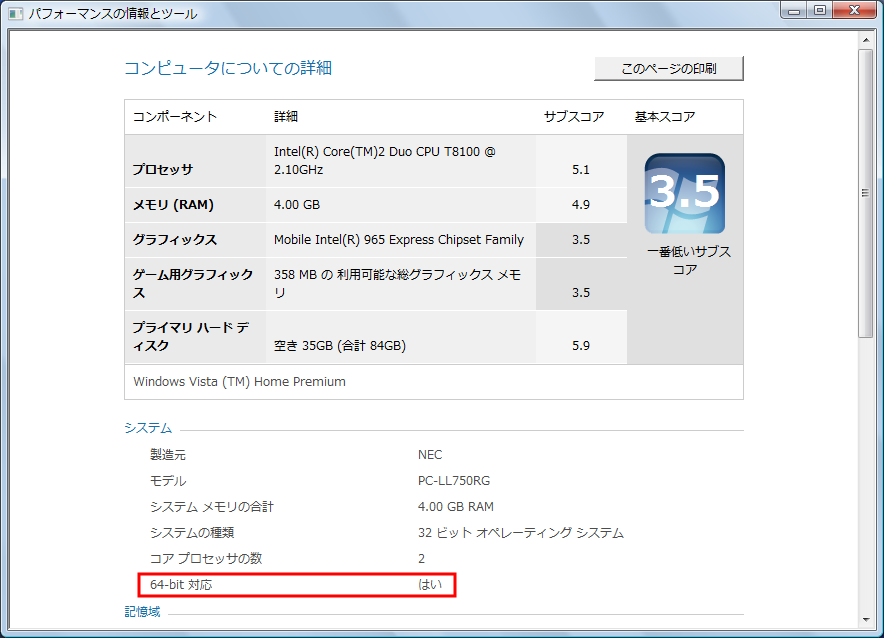
Task: Click the コア プロセッサの数 label
Action: pyautogui.click(x=206, y=559)
